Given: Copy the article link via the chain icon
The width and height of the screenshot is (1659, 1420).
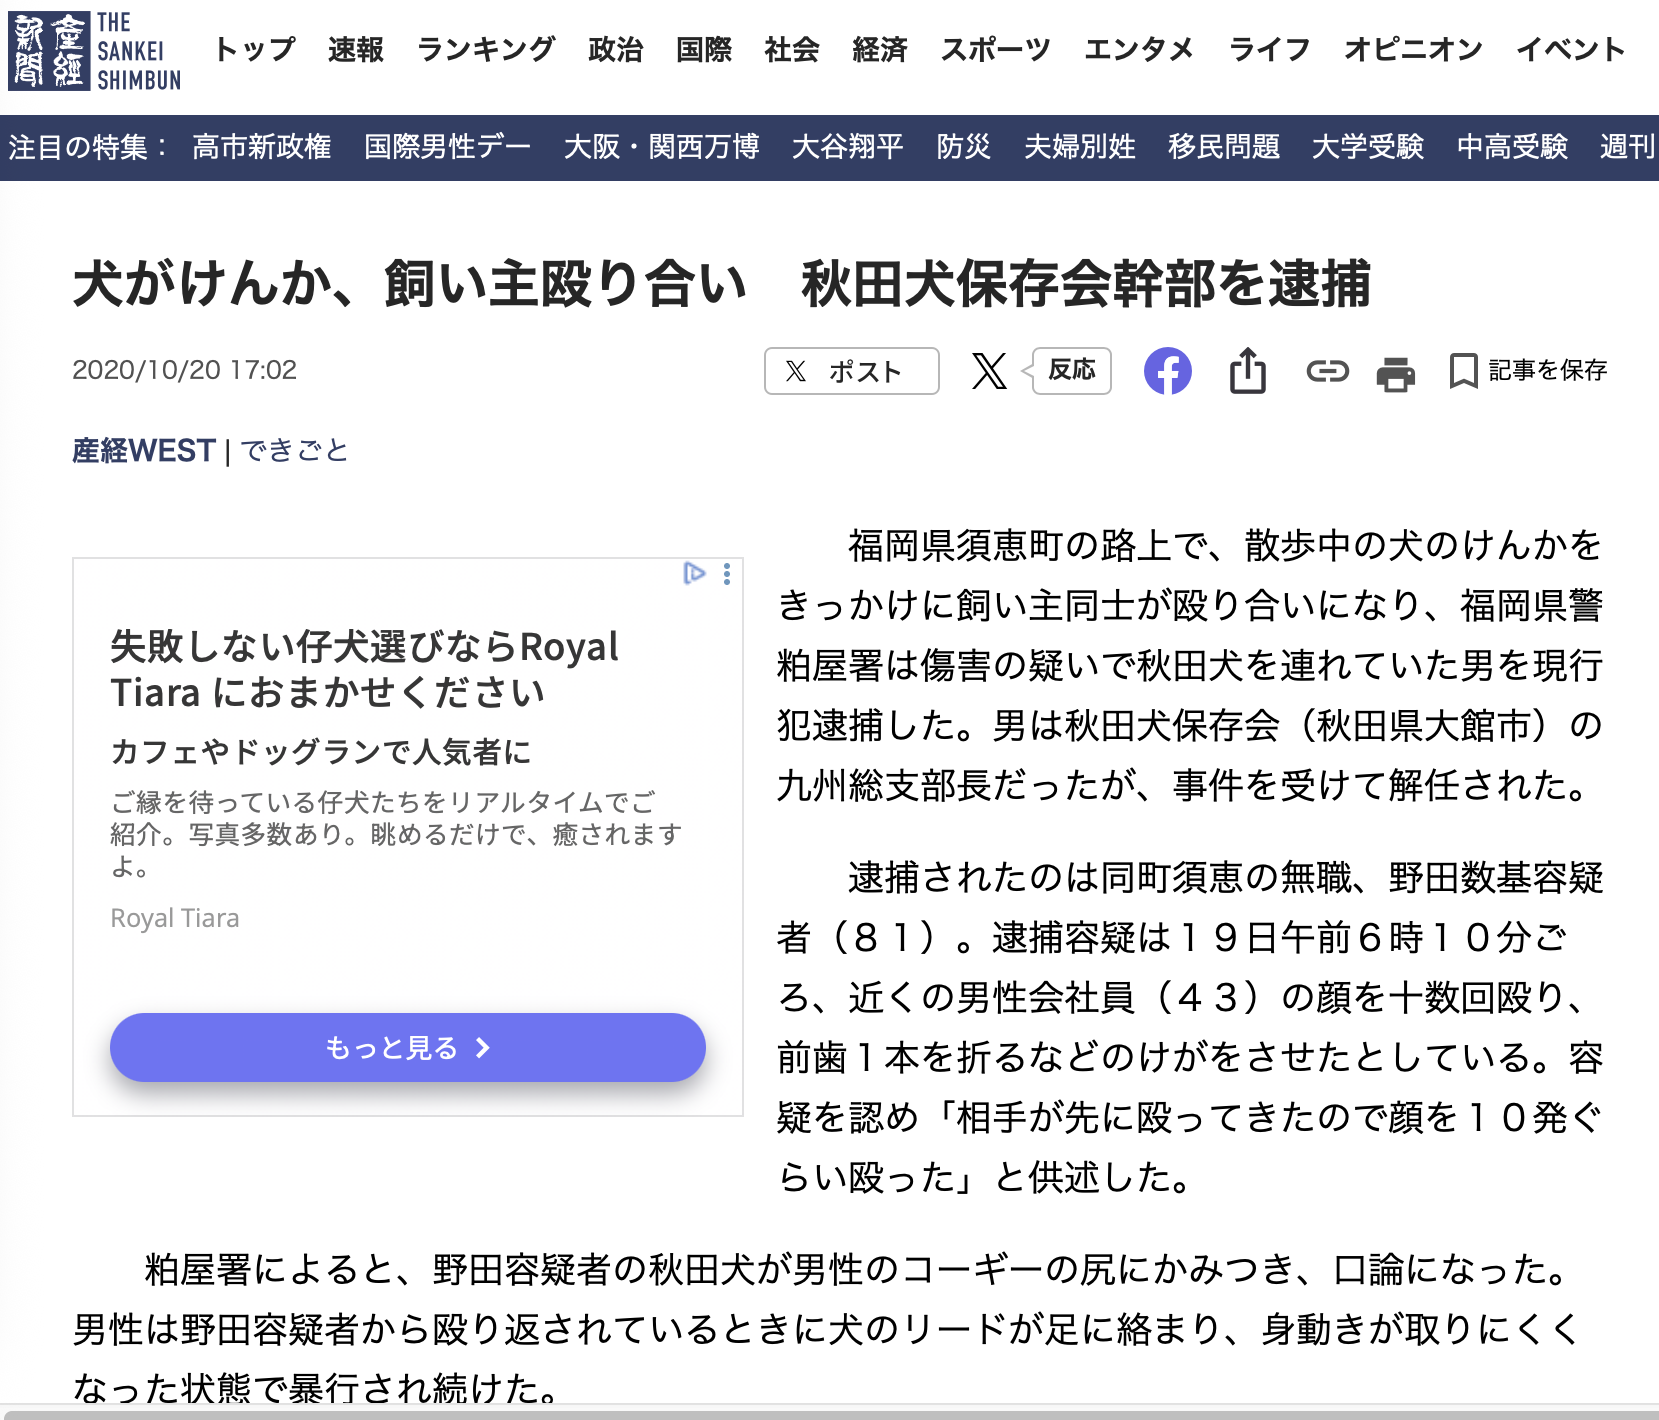Looking at the screenshot, I should coord(1327,371).
